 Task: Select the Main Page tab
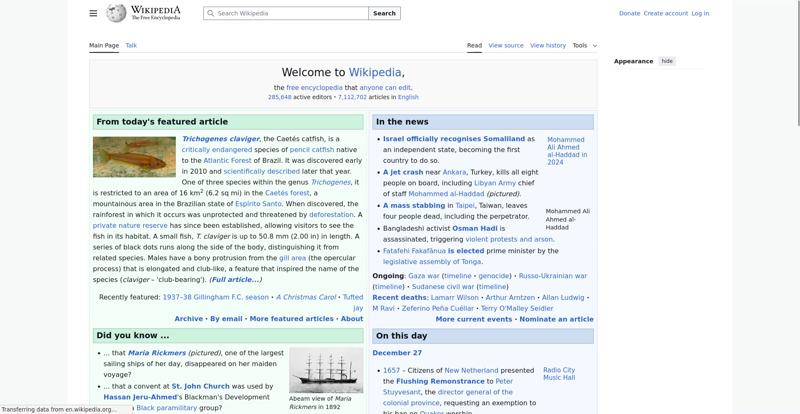click(x=104, y=45)
